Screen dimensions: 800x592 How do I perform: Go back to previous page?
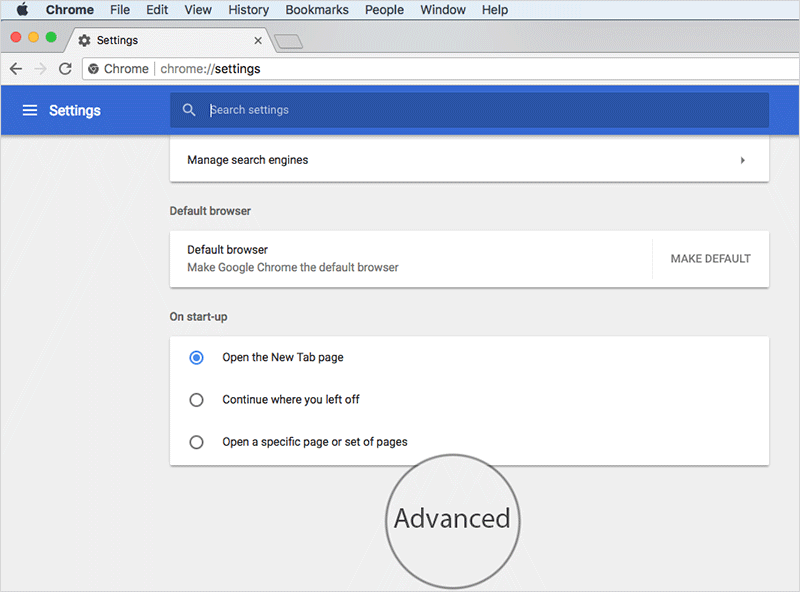tap(16, 68)
